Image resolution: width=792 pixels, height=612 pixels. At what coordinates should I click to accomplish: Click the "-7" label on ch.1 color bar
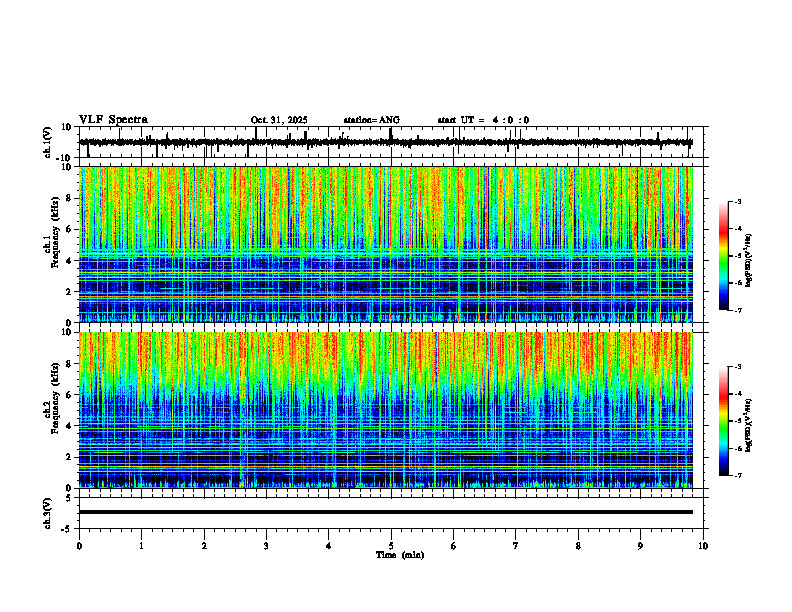pos(738,310)
